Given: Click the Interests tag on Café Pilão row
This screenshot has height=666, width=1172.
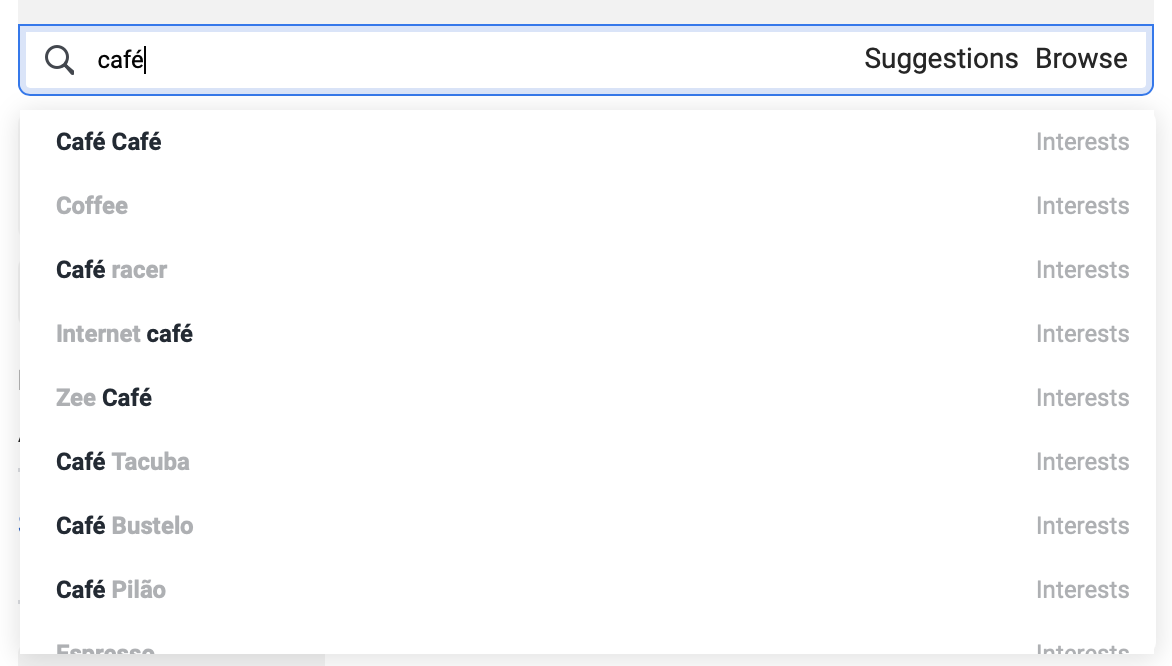Looking at the screenshot, I should pyautogui.click(x=1082, y=590).
